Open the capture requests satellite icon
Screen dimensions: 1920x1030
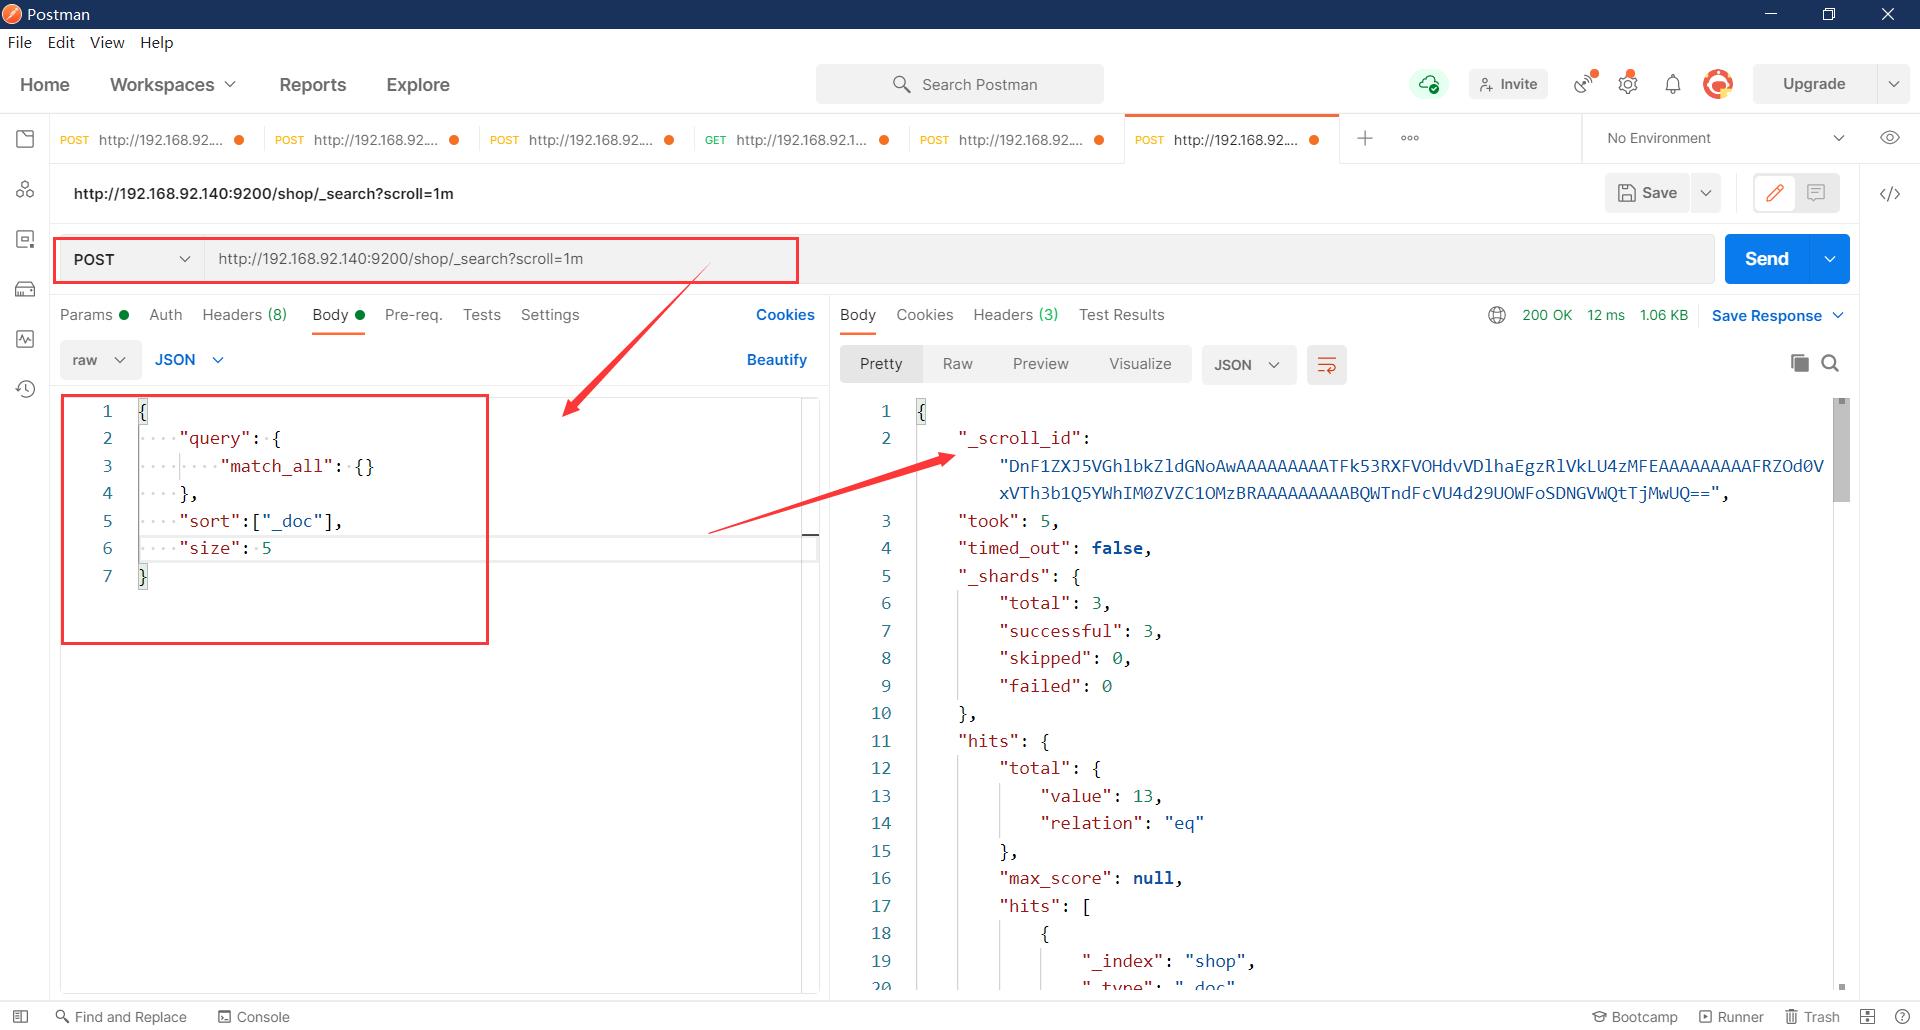pos(1584,84)
